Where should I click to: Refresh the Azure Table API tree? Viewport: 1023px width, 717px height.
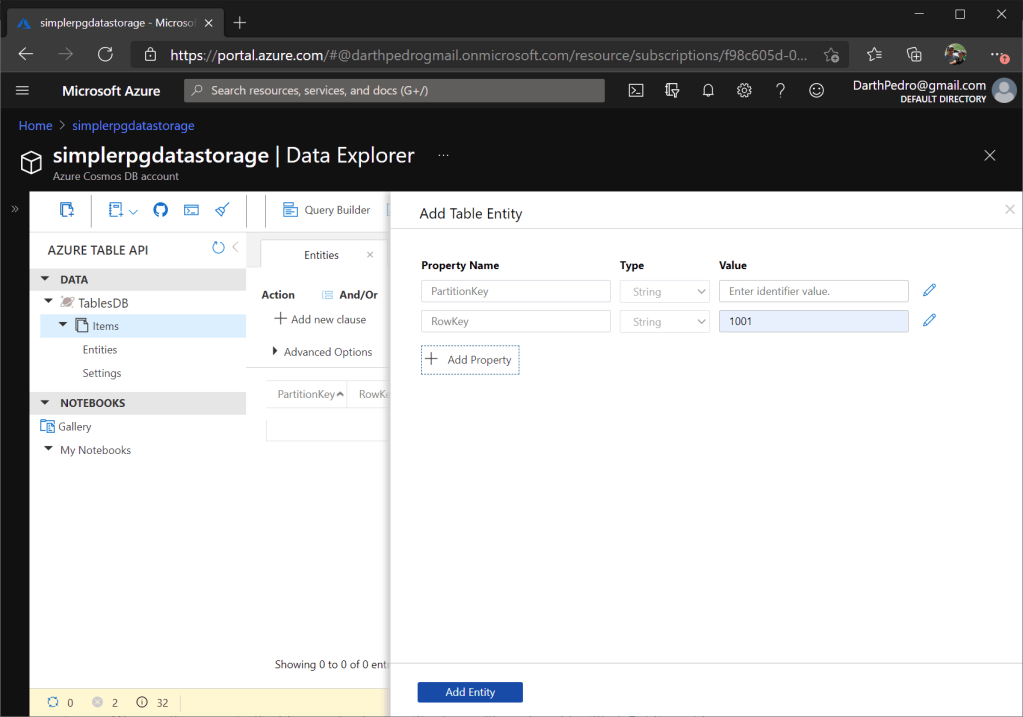click(218, 248)
